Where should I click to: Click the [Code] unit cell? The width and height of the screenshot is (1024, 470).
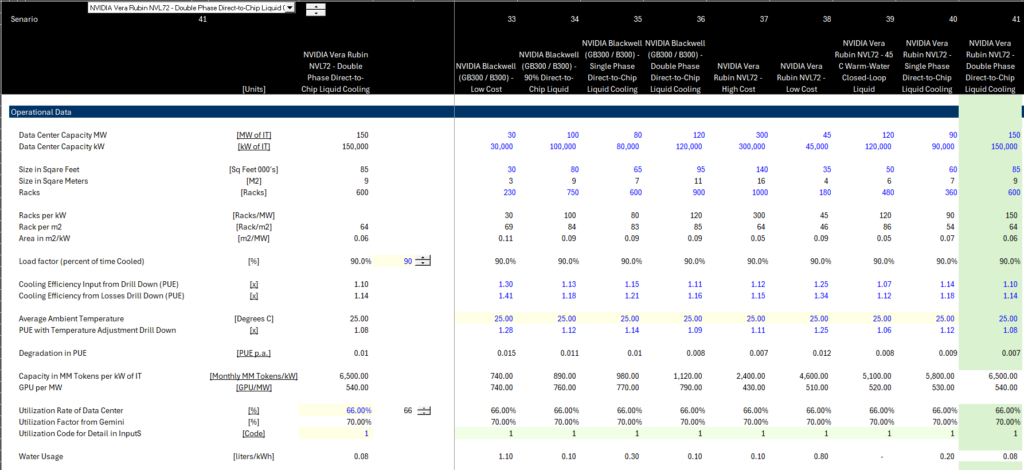click(254, 433)
